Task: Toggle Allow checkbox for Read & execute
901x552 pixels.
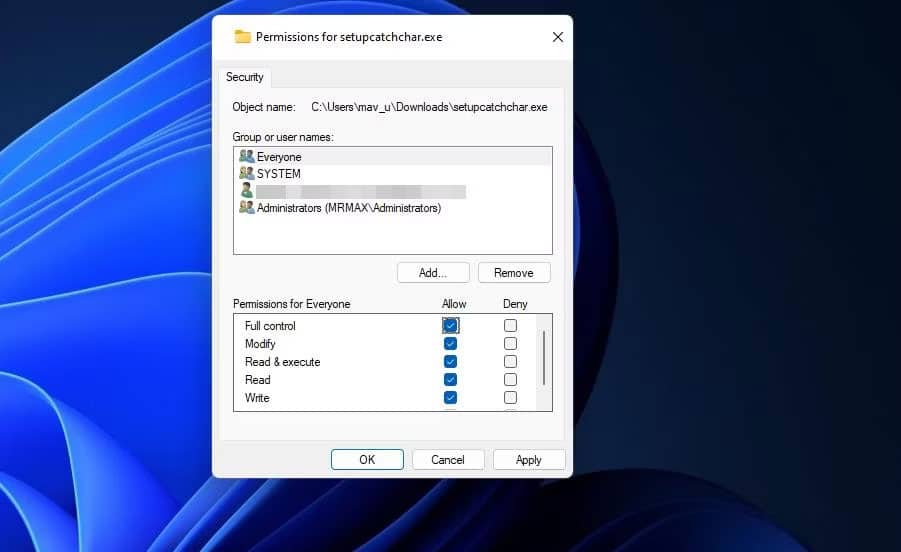Action: coord(450,361)
